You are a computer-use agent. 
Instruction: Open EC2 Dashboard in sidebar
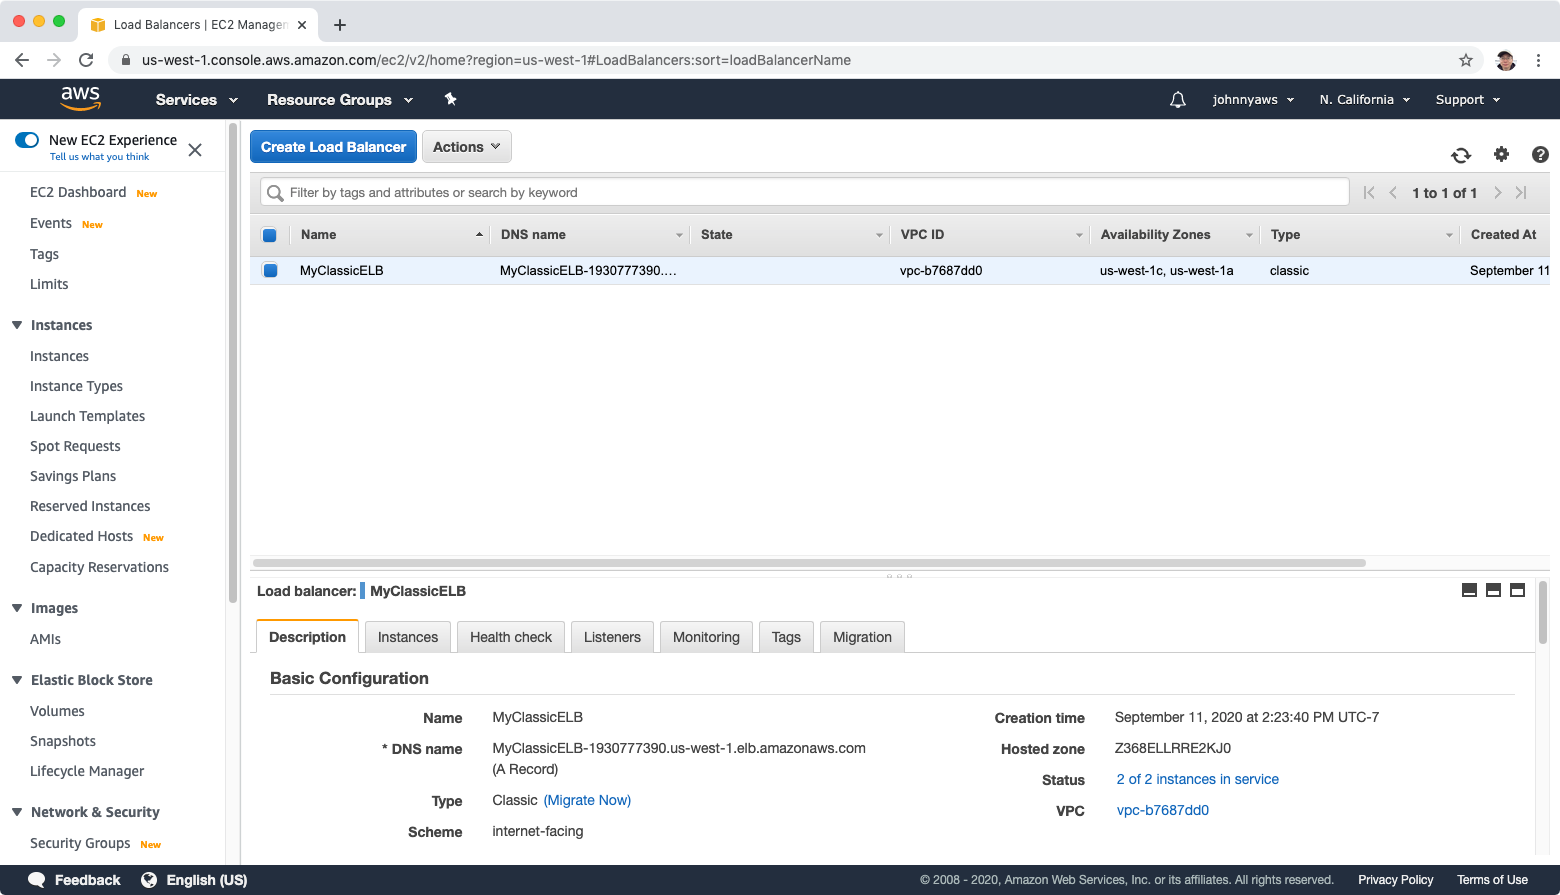click(78, 192)
